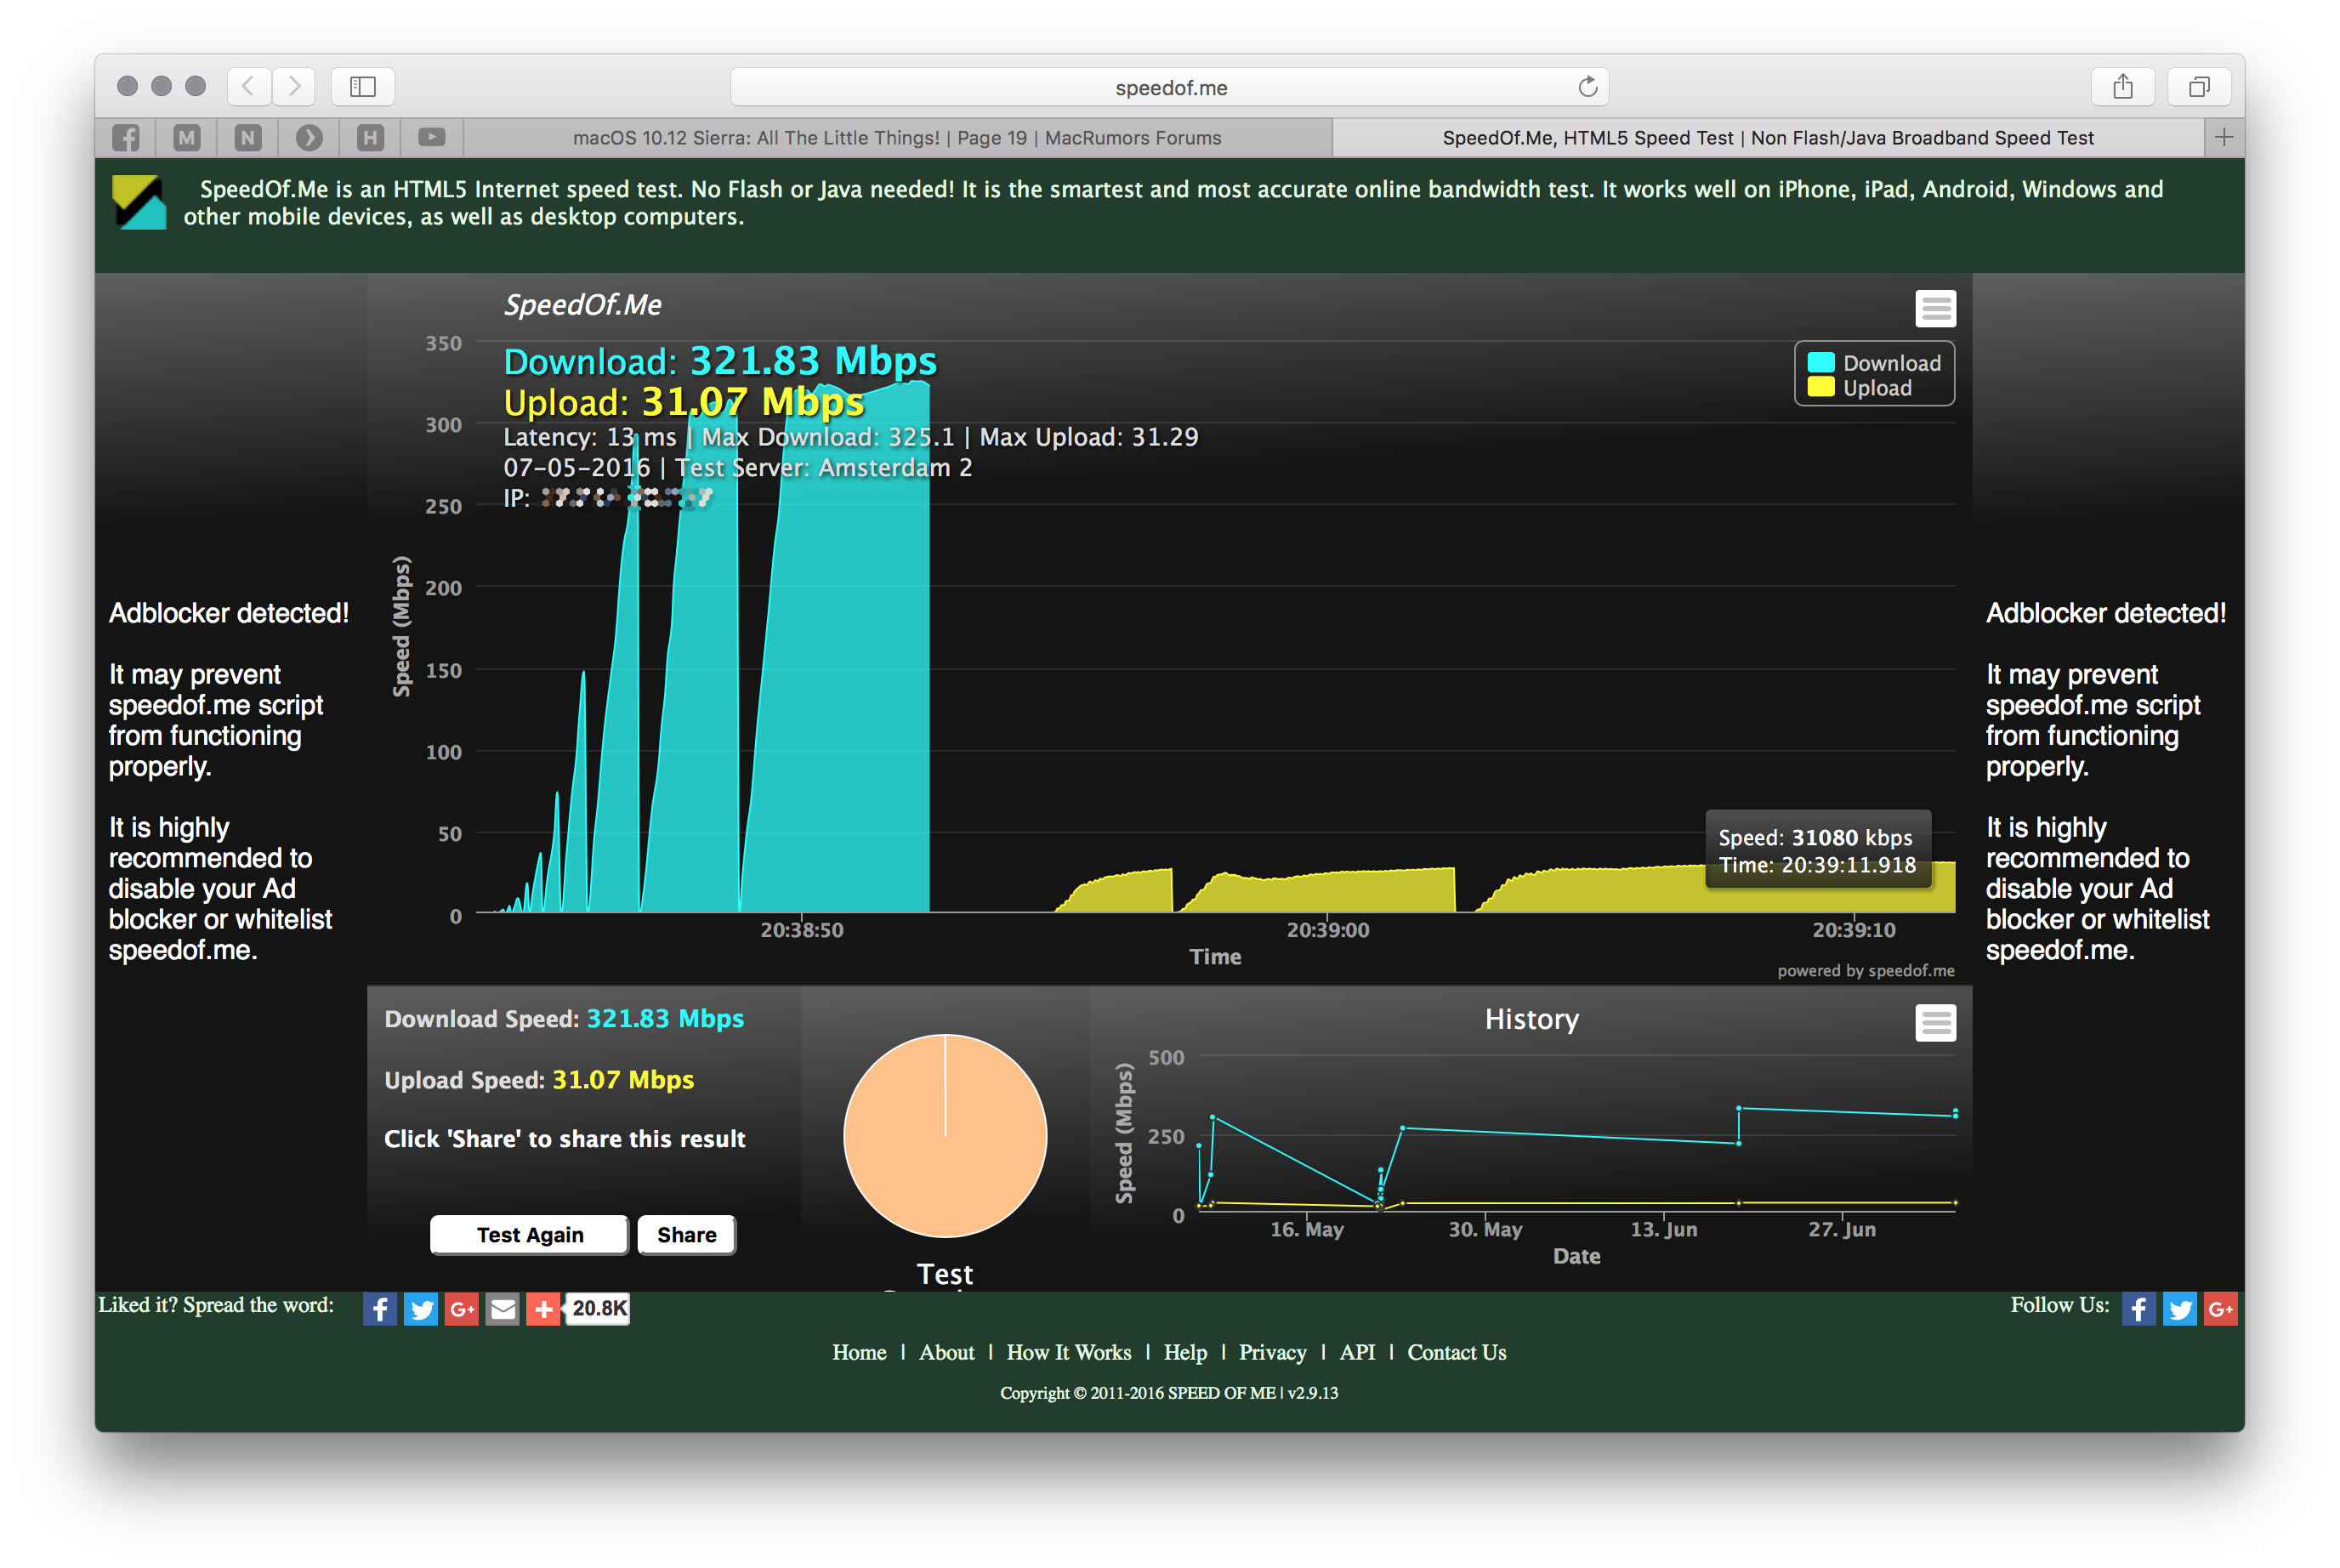Click the Share button
Screen dimensions: 2340x1568
(x=686, y=1234)
